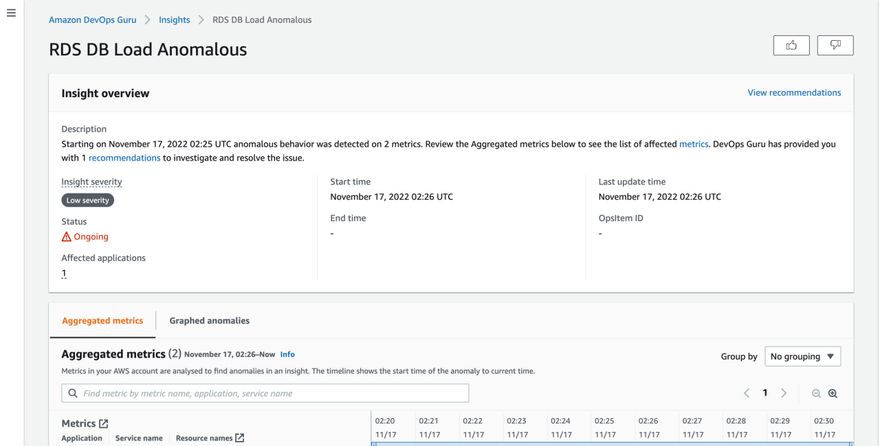Image resolution: width=880 pixels, height=446 pixels.
Task: Click View recommendations link
Action: pyautogui.click(x=794, y=93)
